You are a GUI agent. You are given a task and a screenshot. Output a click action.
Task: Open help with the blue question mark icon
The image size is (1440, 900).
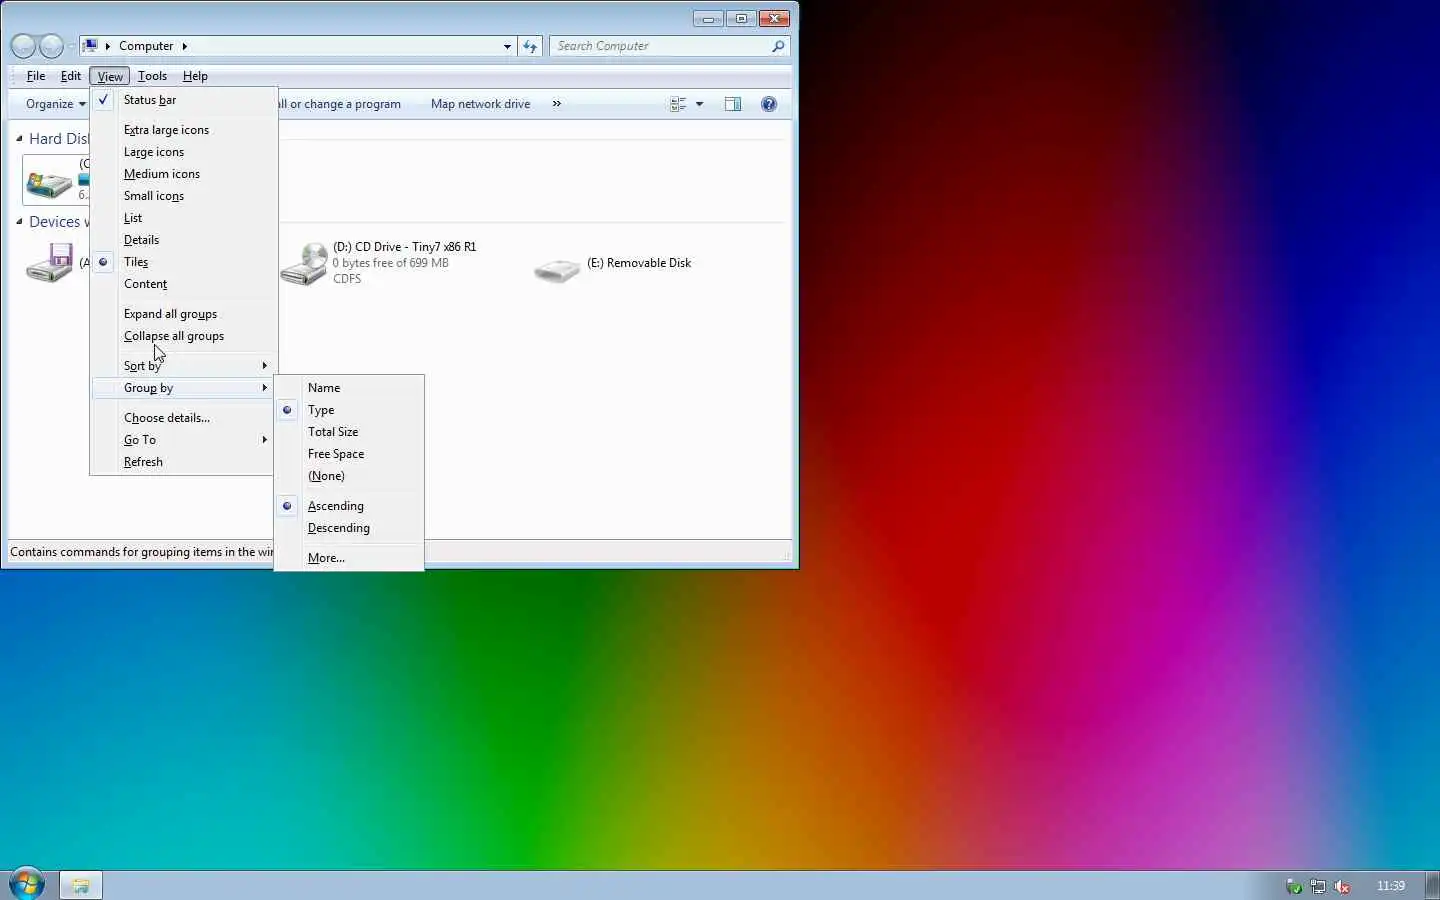pos(769,104)
